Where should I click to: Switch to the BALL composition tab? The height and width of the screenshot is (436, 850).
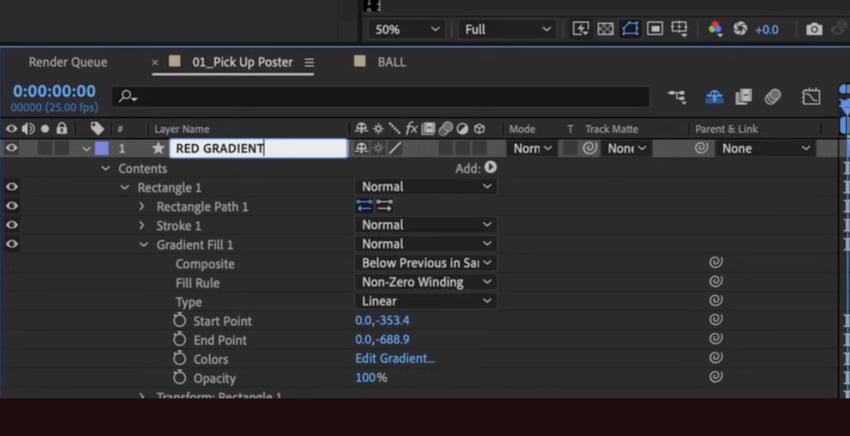coord(391,62)
